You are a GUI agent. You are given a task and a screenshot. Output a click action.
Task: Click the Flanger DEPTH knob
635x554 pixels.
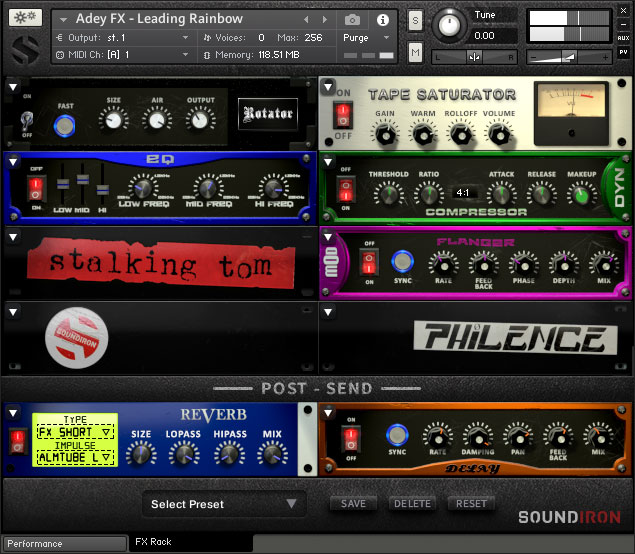tap(564, 265)
